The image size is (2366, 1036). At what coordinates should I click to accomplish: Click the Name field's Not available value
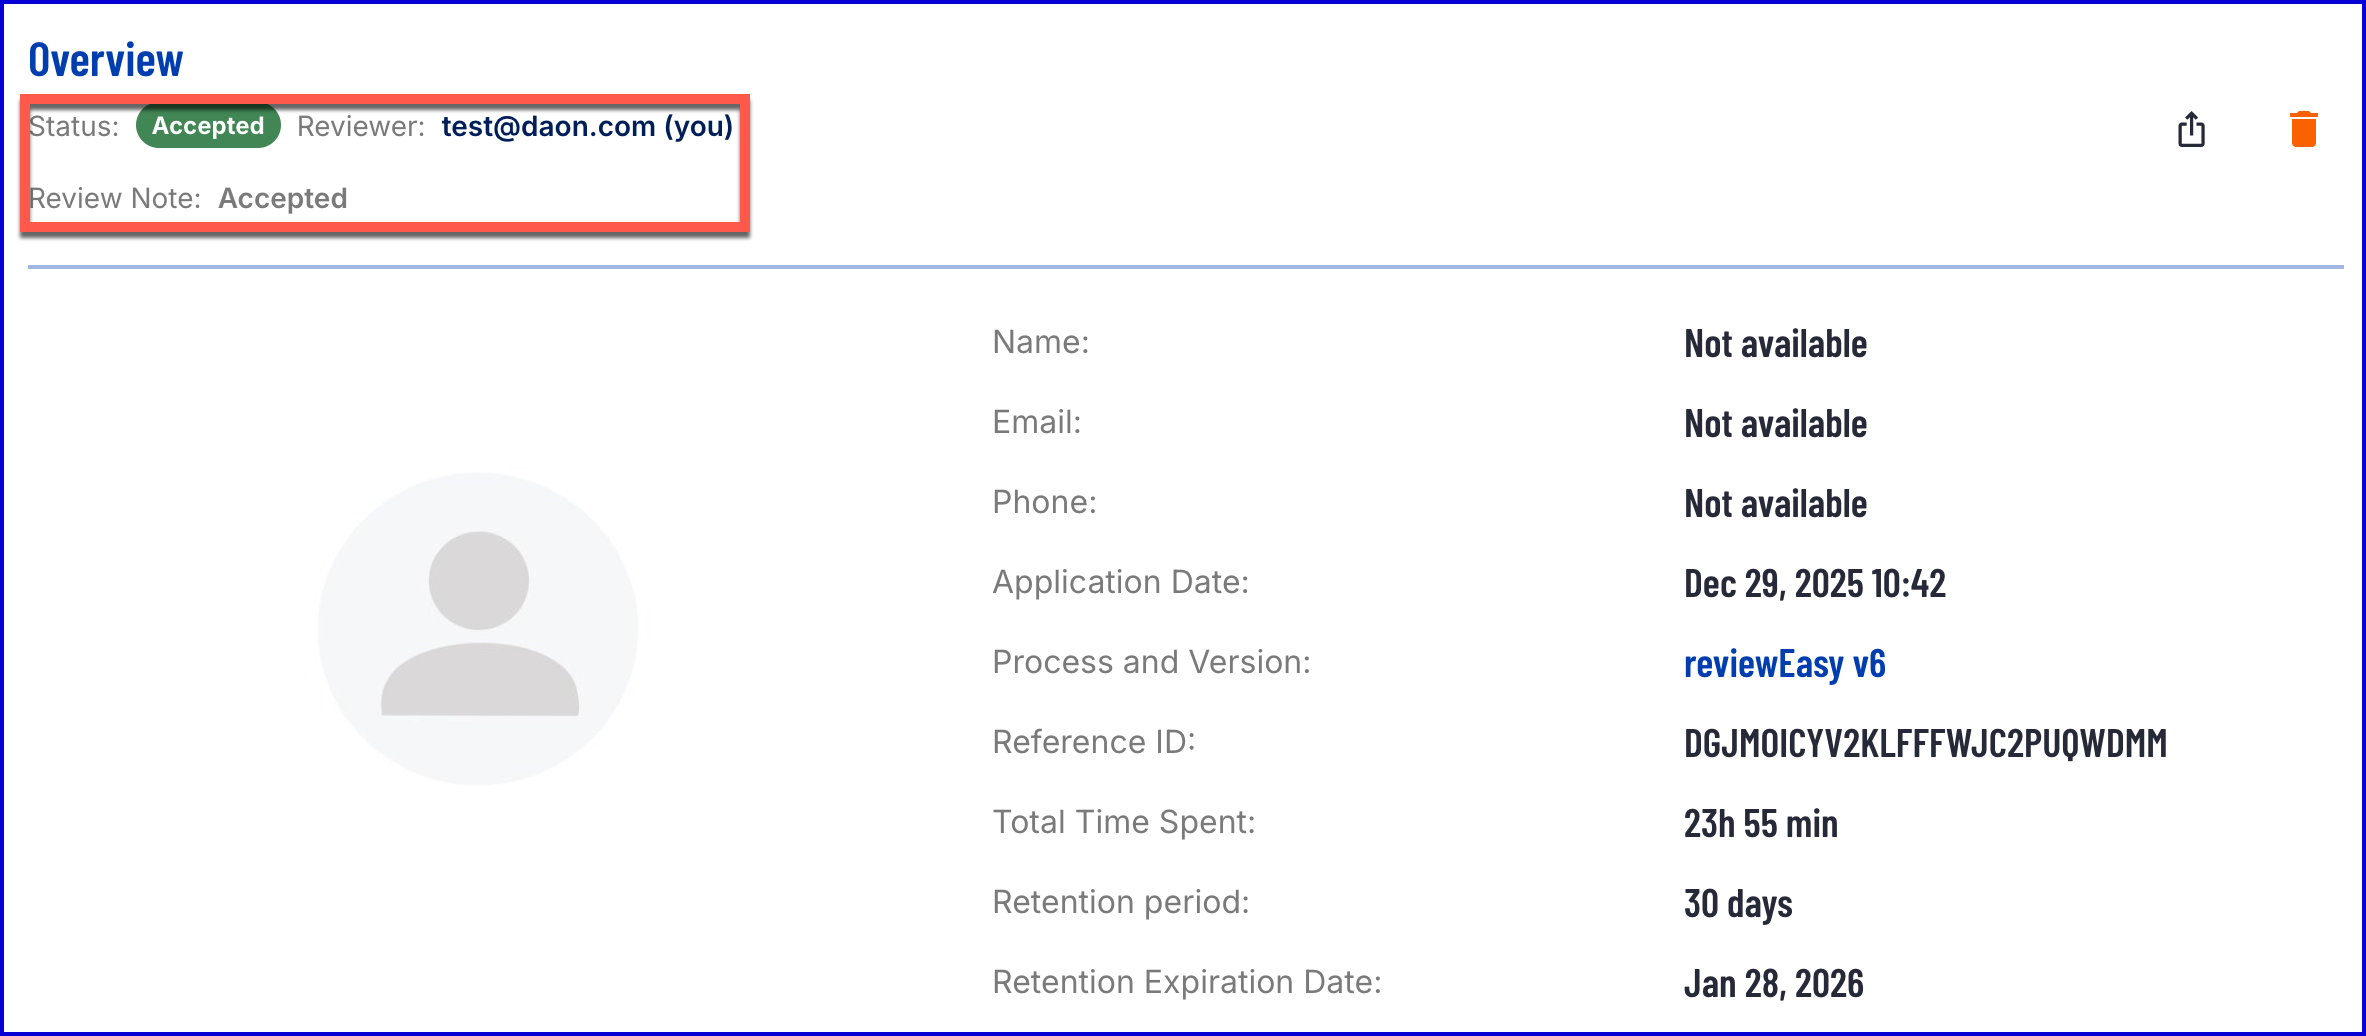(x=1775, y=344)
